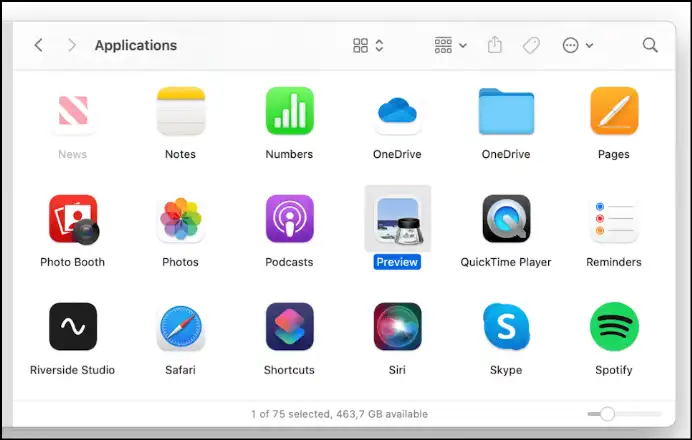Go back with the left chevron
Image resolution: width=692 pixels, height=440 pixels.
click(39, 45)
